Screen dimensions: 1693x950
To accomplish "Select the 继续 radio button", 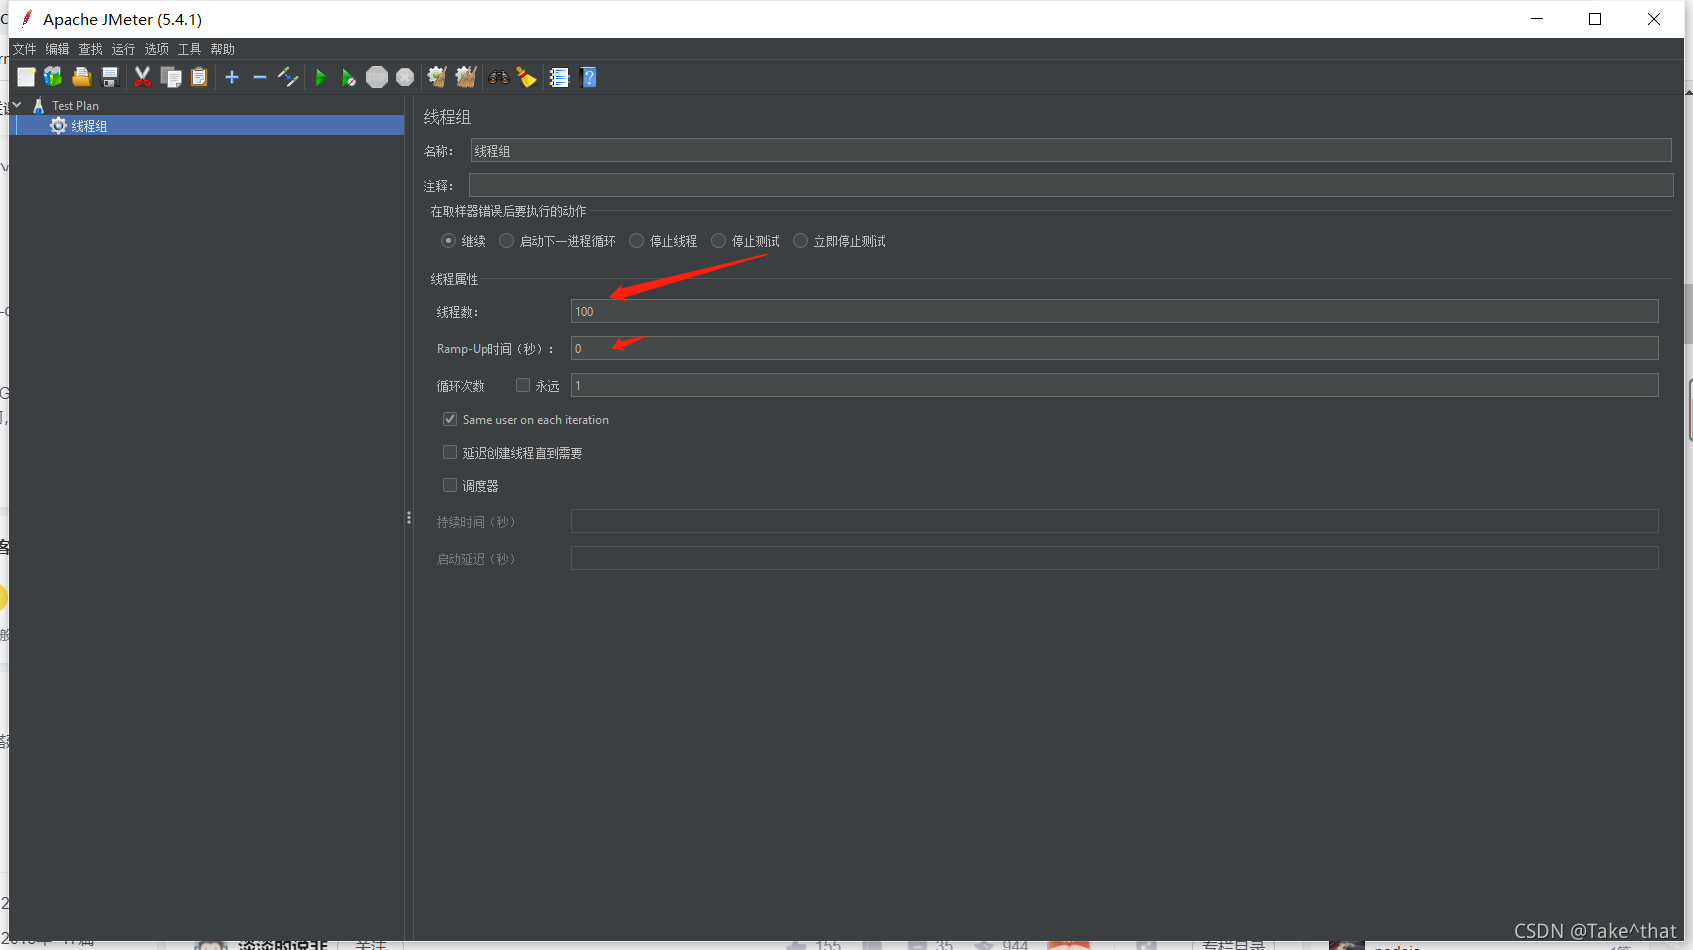I will (448, 241).
